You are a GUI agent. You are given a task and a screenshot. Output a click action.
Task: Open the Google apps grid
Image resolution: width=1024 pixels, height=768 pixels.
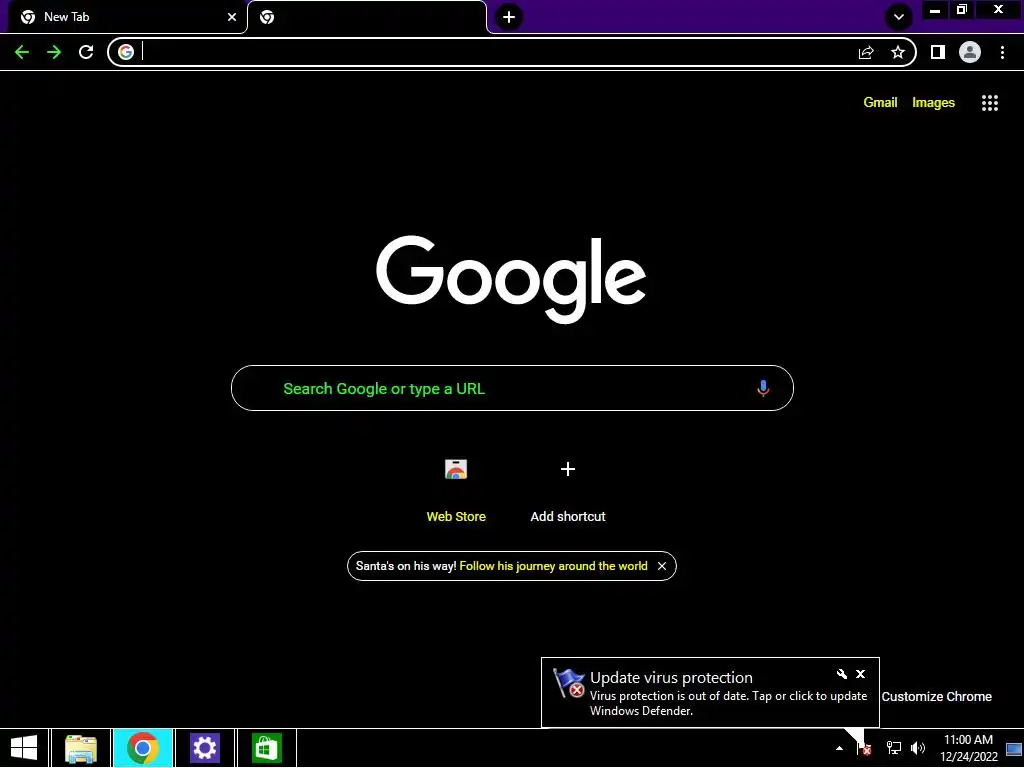pyautogui.click(x=990, y=103)
